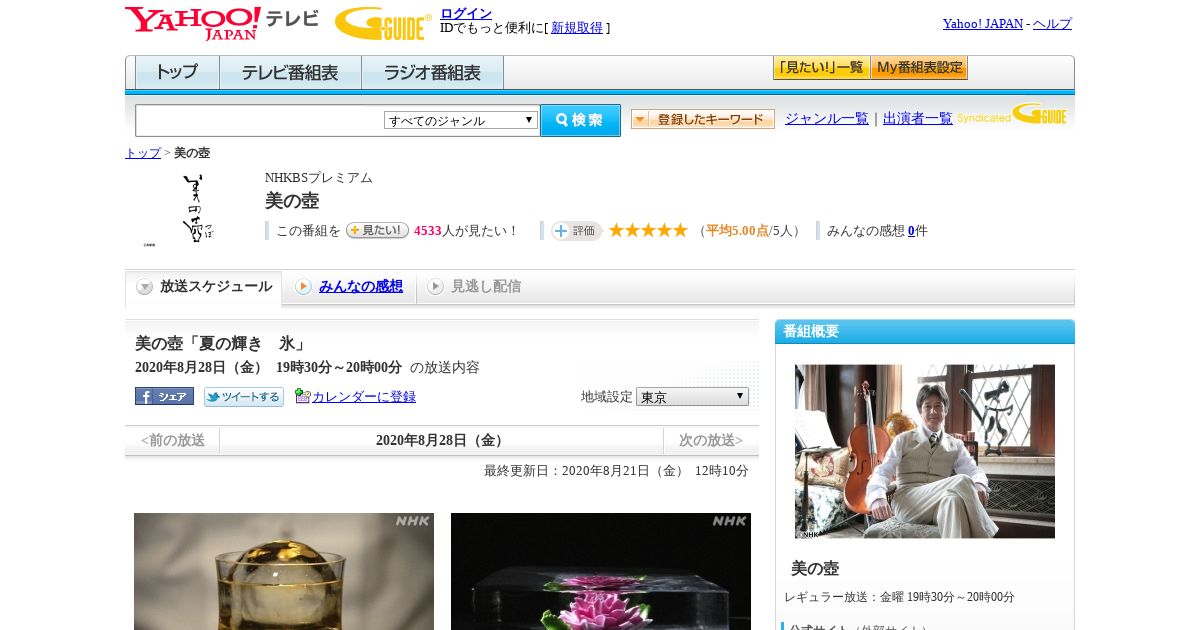The height and width of the screenshot is (630, 1200).
Task: Open the ヘルプ link
Action: click(1052, 24)
